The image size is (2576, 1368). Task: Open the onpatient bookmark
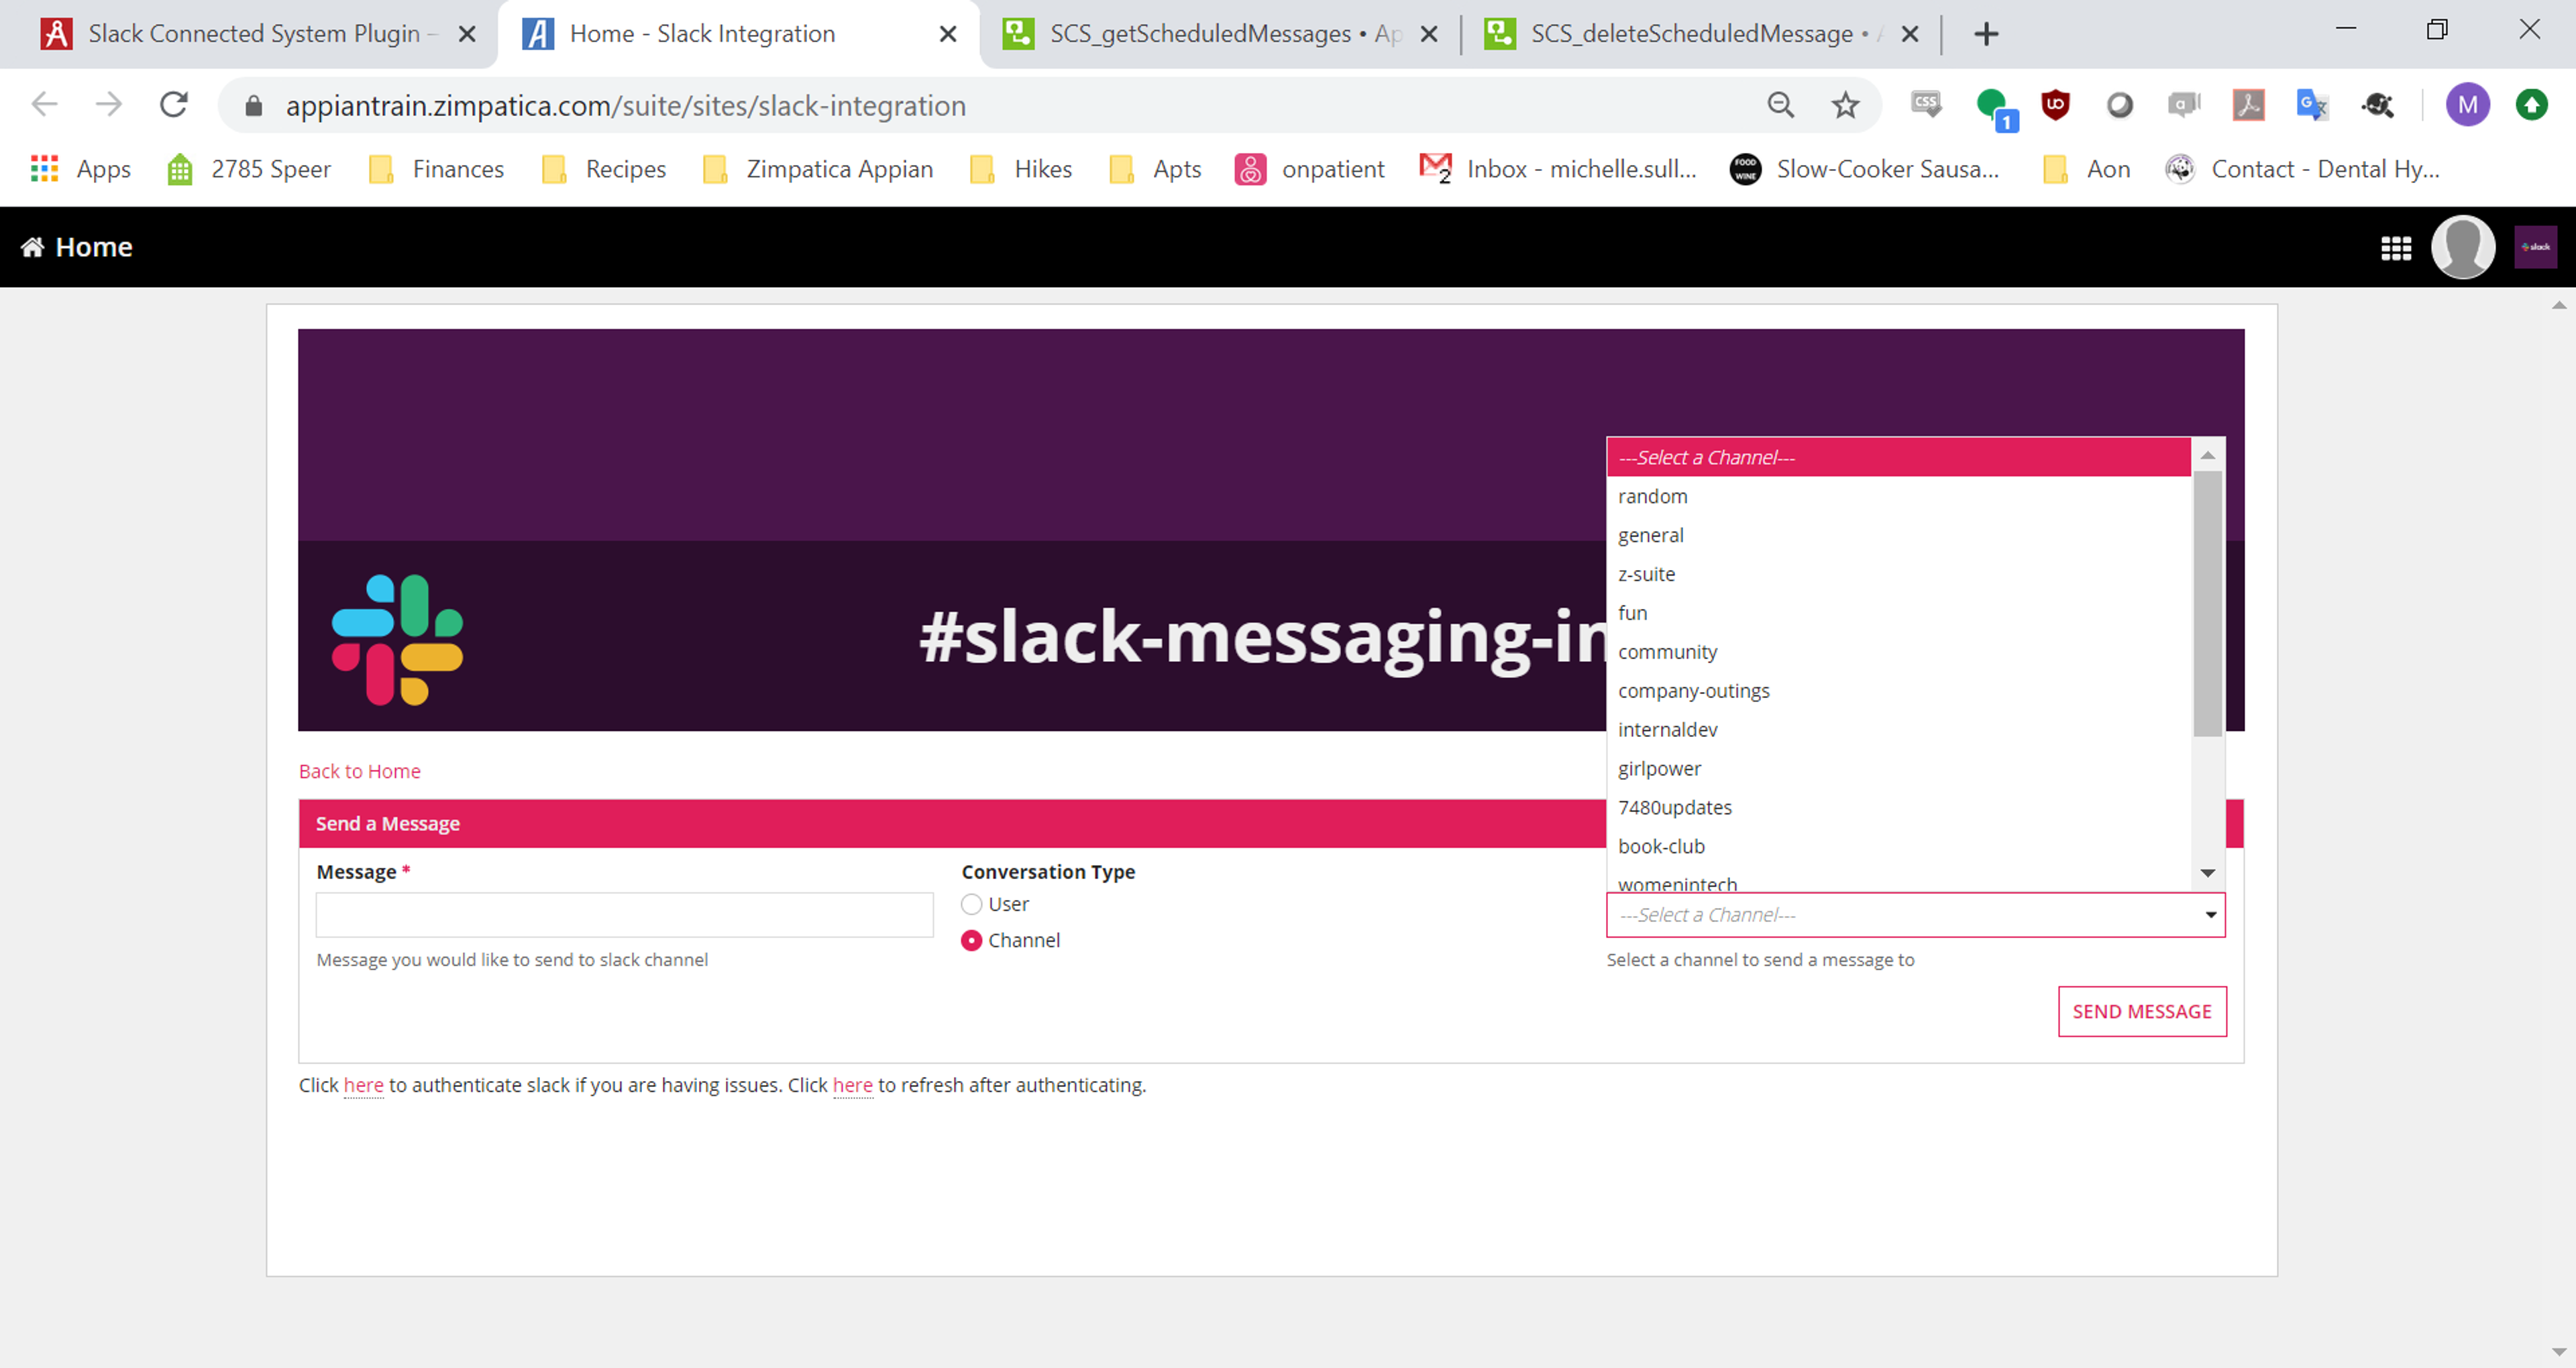[1309, 169]
